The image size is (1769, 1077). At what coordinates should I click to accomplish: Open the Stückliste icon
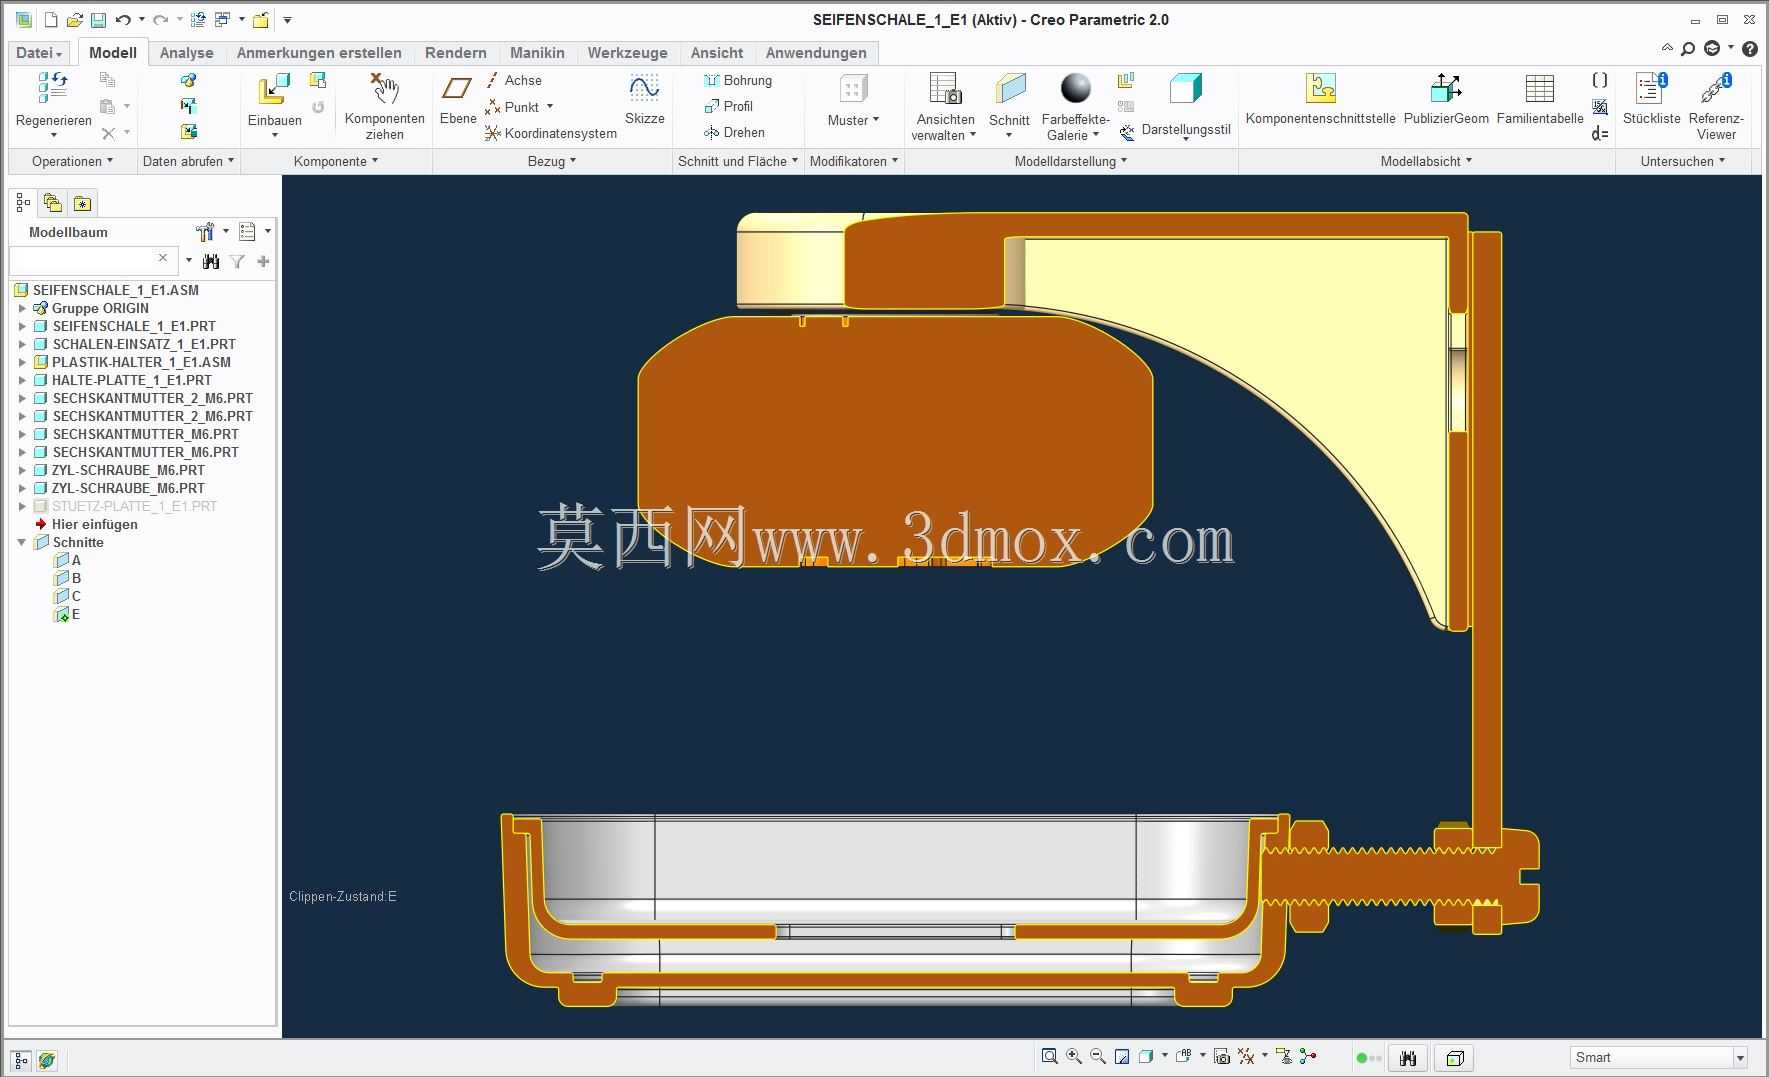[x=1651, y=89]
